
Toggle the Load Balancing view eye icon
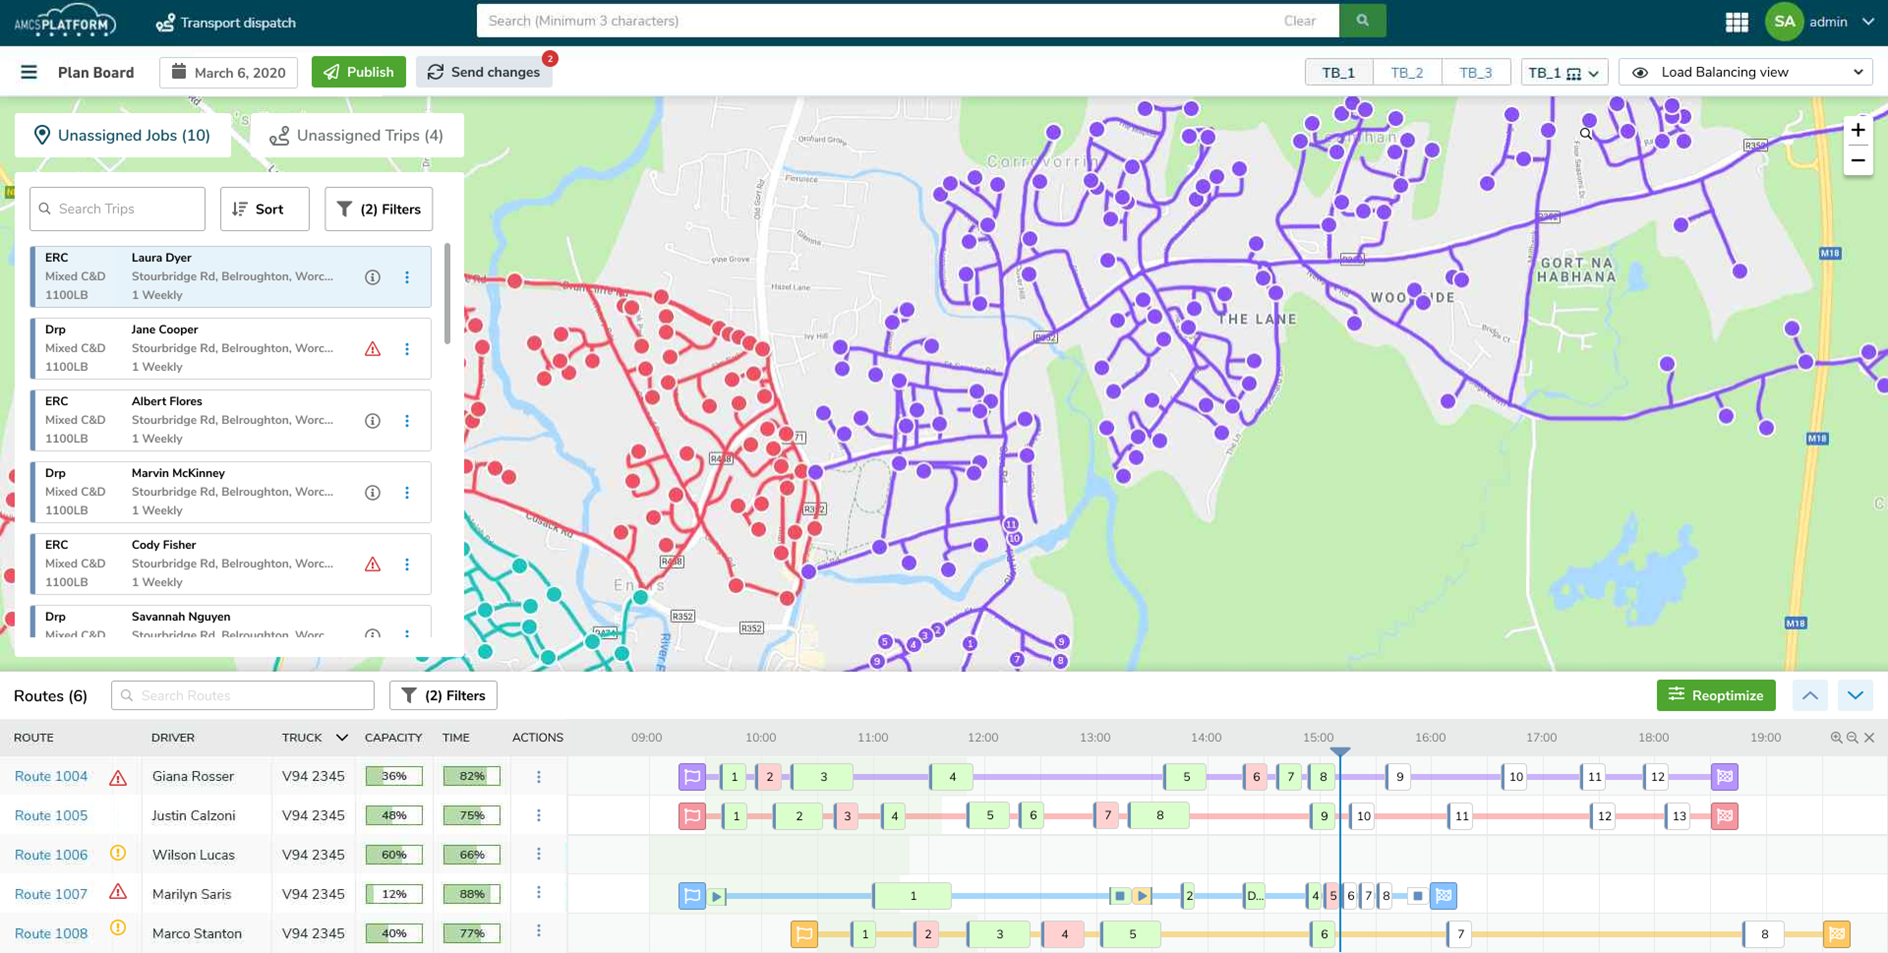pos(1640,71)
